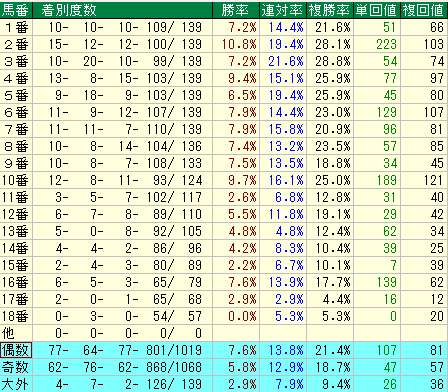Select the 7番 row label
Screen dimensions: 448x392
tap(16, 129)
